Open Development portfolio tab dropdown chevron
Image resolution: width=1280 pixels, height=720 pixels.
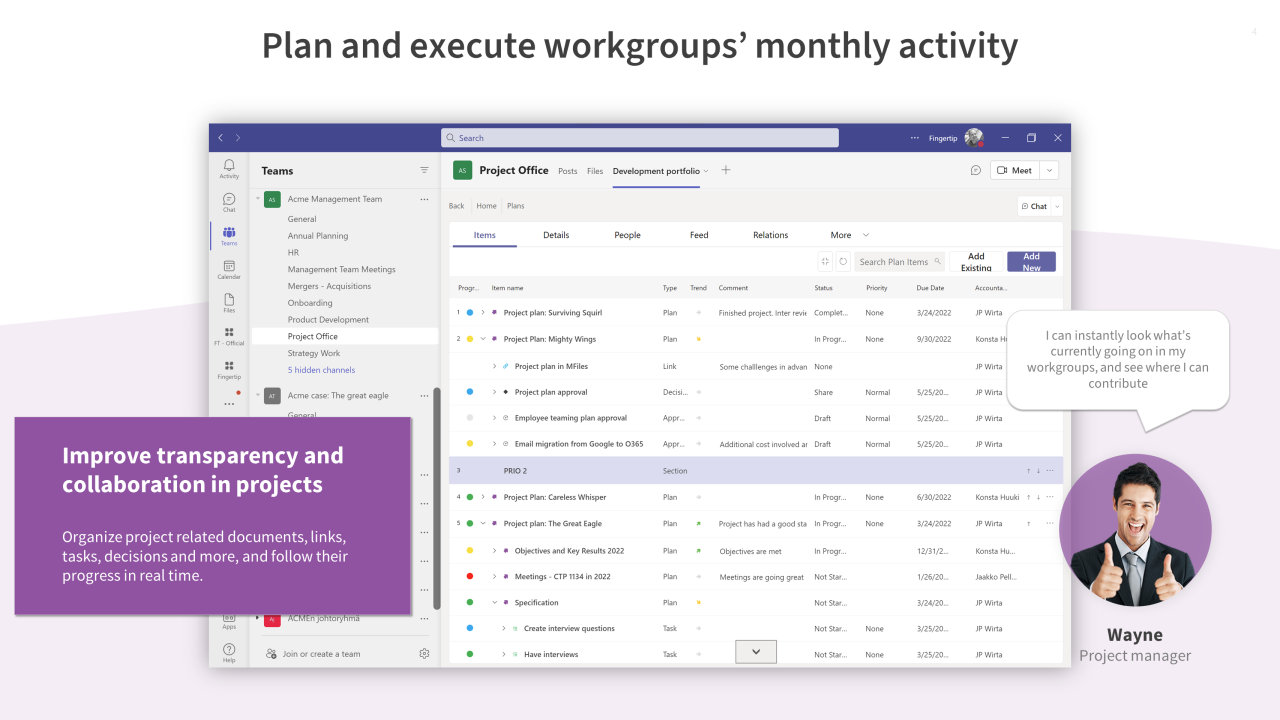click(x=706, y=171)
